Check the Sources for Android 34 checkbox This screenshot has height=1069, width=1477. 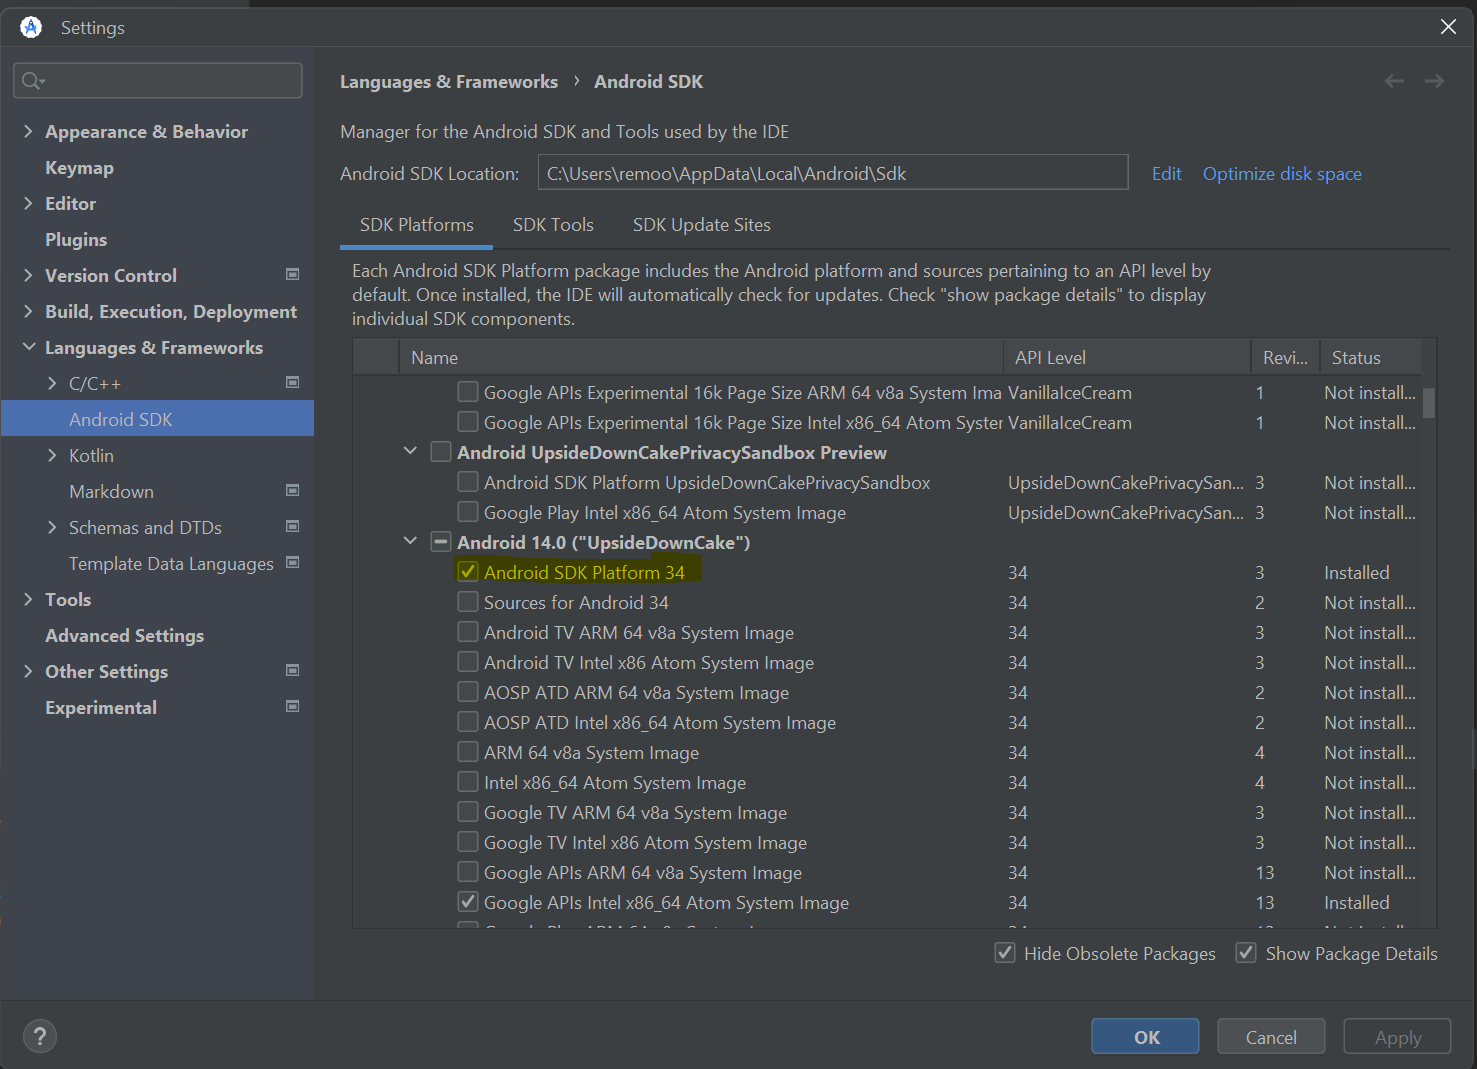[467, 601]
